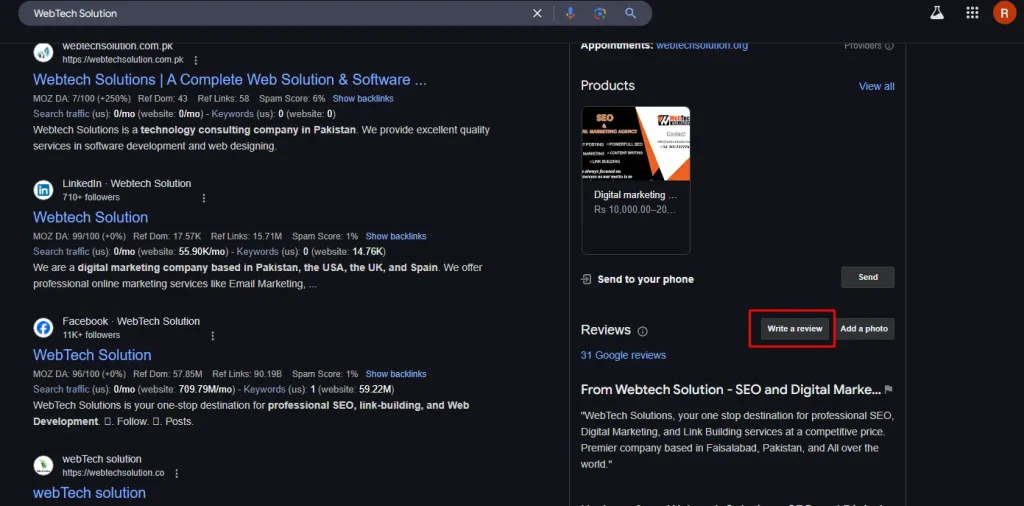Click the Reviews info icon
This screenshot has height=506, width=1024.
point(643,331)
